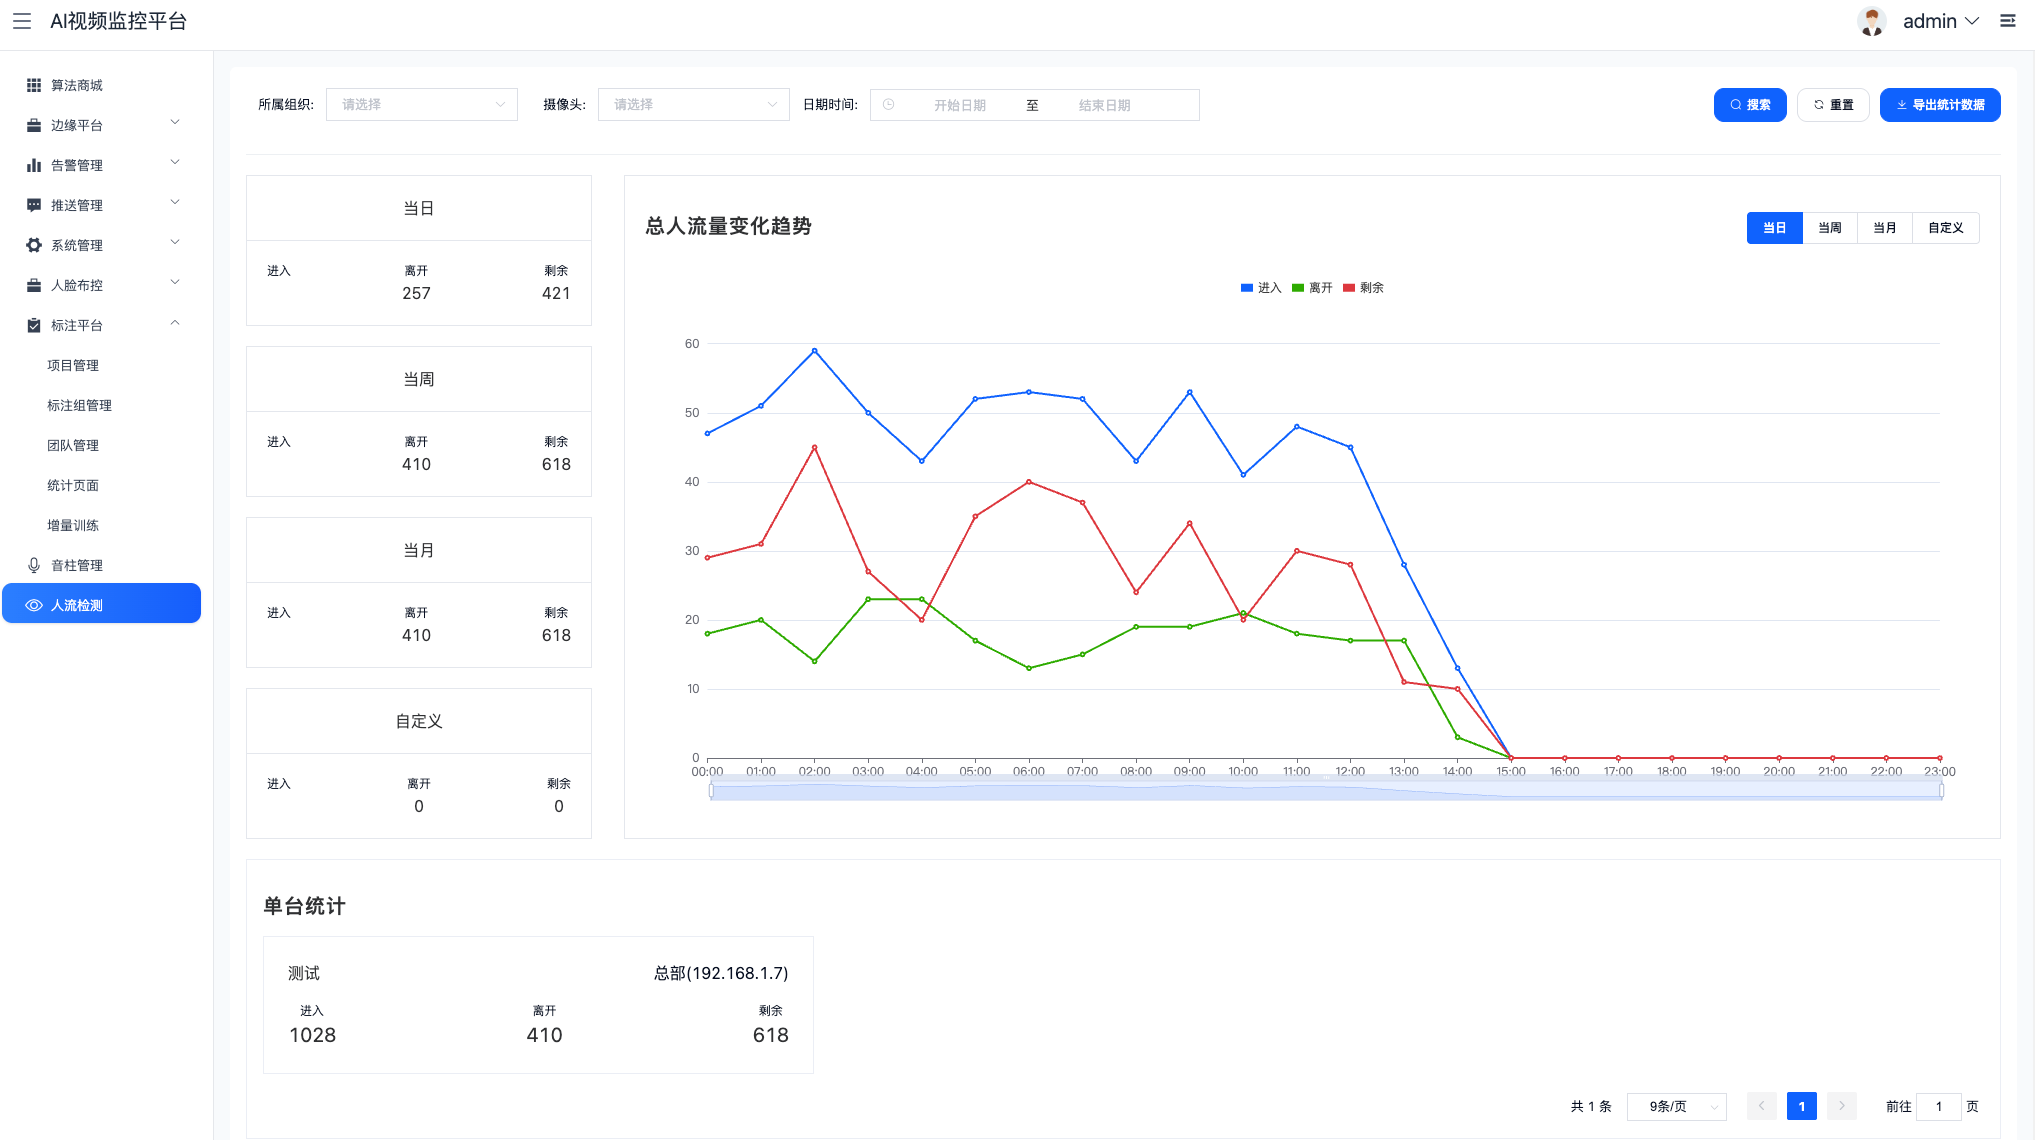Screen dimensions: 2035x1140
Task: Click the admin avatar image
Action: point(1871,21)
